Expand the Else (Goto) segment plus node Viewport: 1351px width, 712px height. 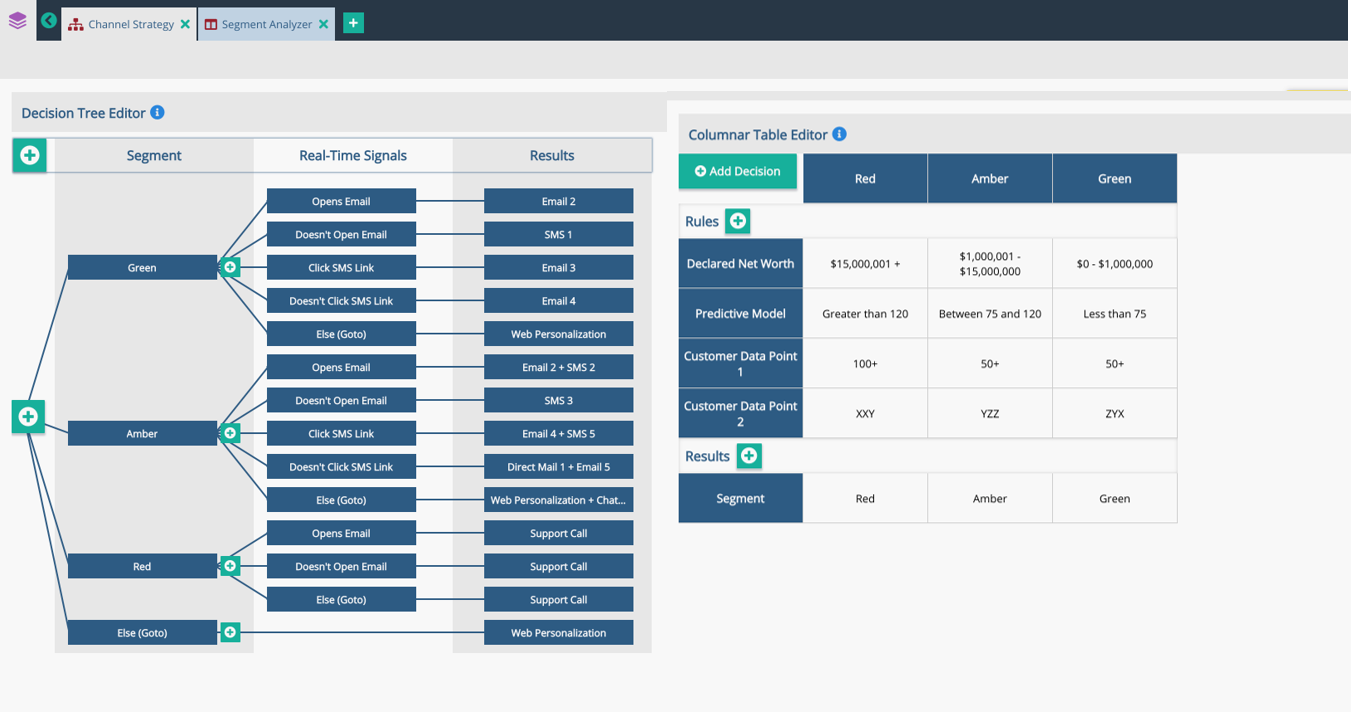tap(230, 632)
